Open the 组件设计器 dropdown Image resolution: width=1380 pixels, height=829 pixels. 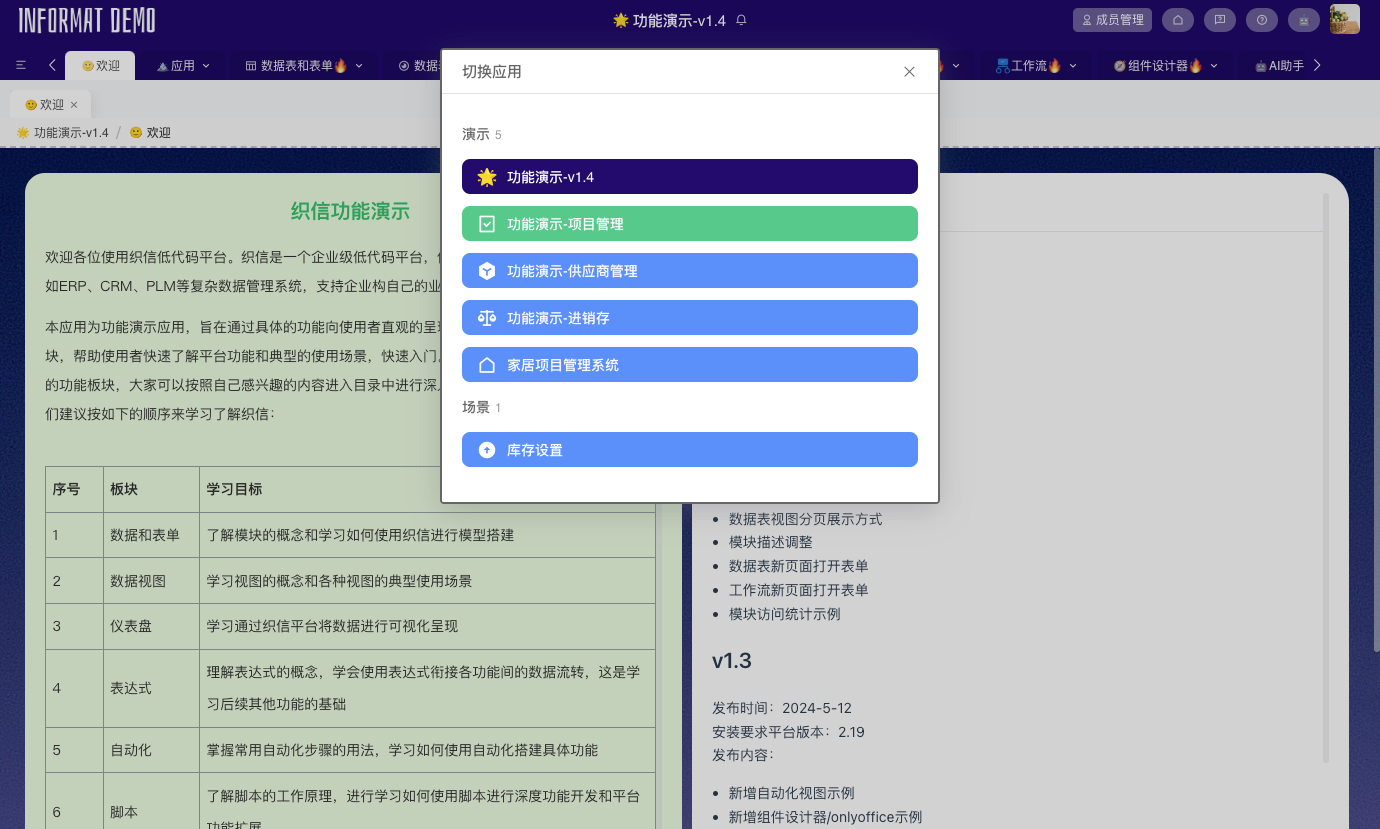pyautogui.click(x=1166, y=64)
